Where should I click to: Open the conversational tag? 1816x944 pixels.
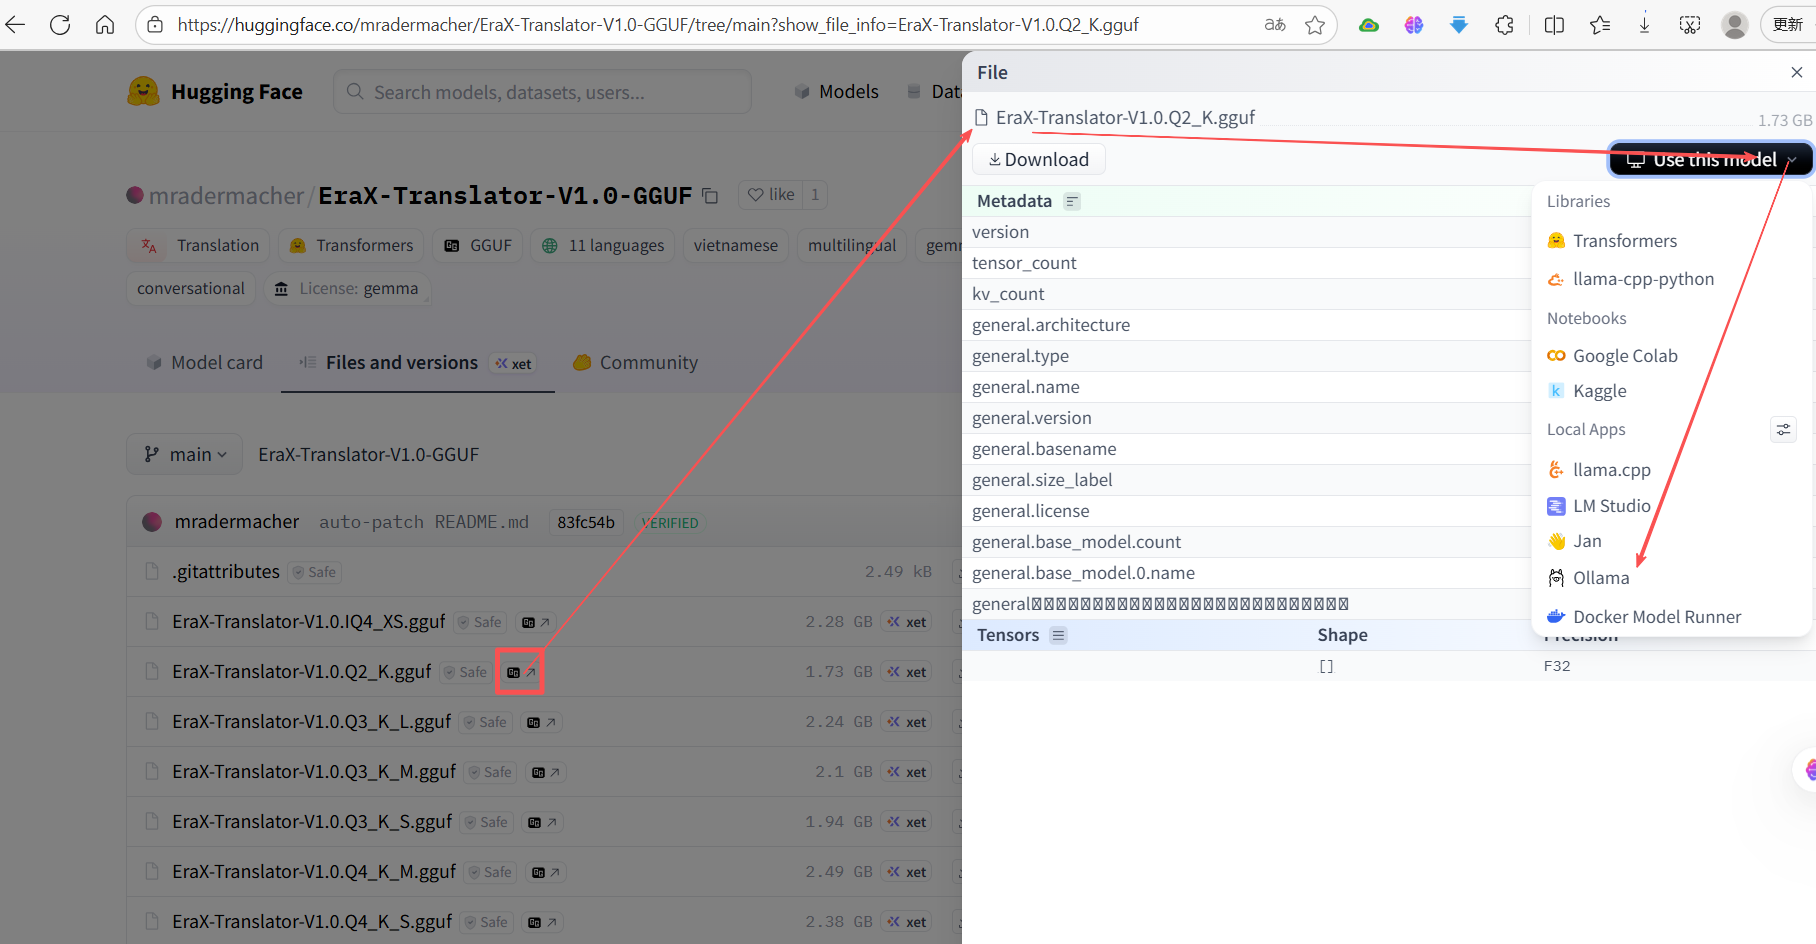point(191,288)
